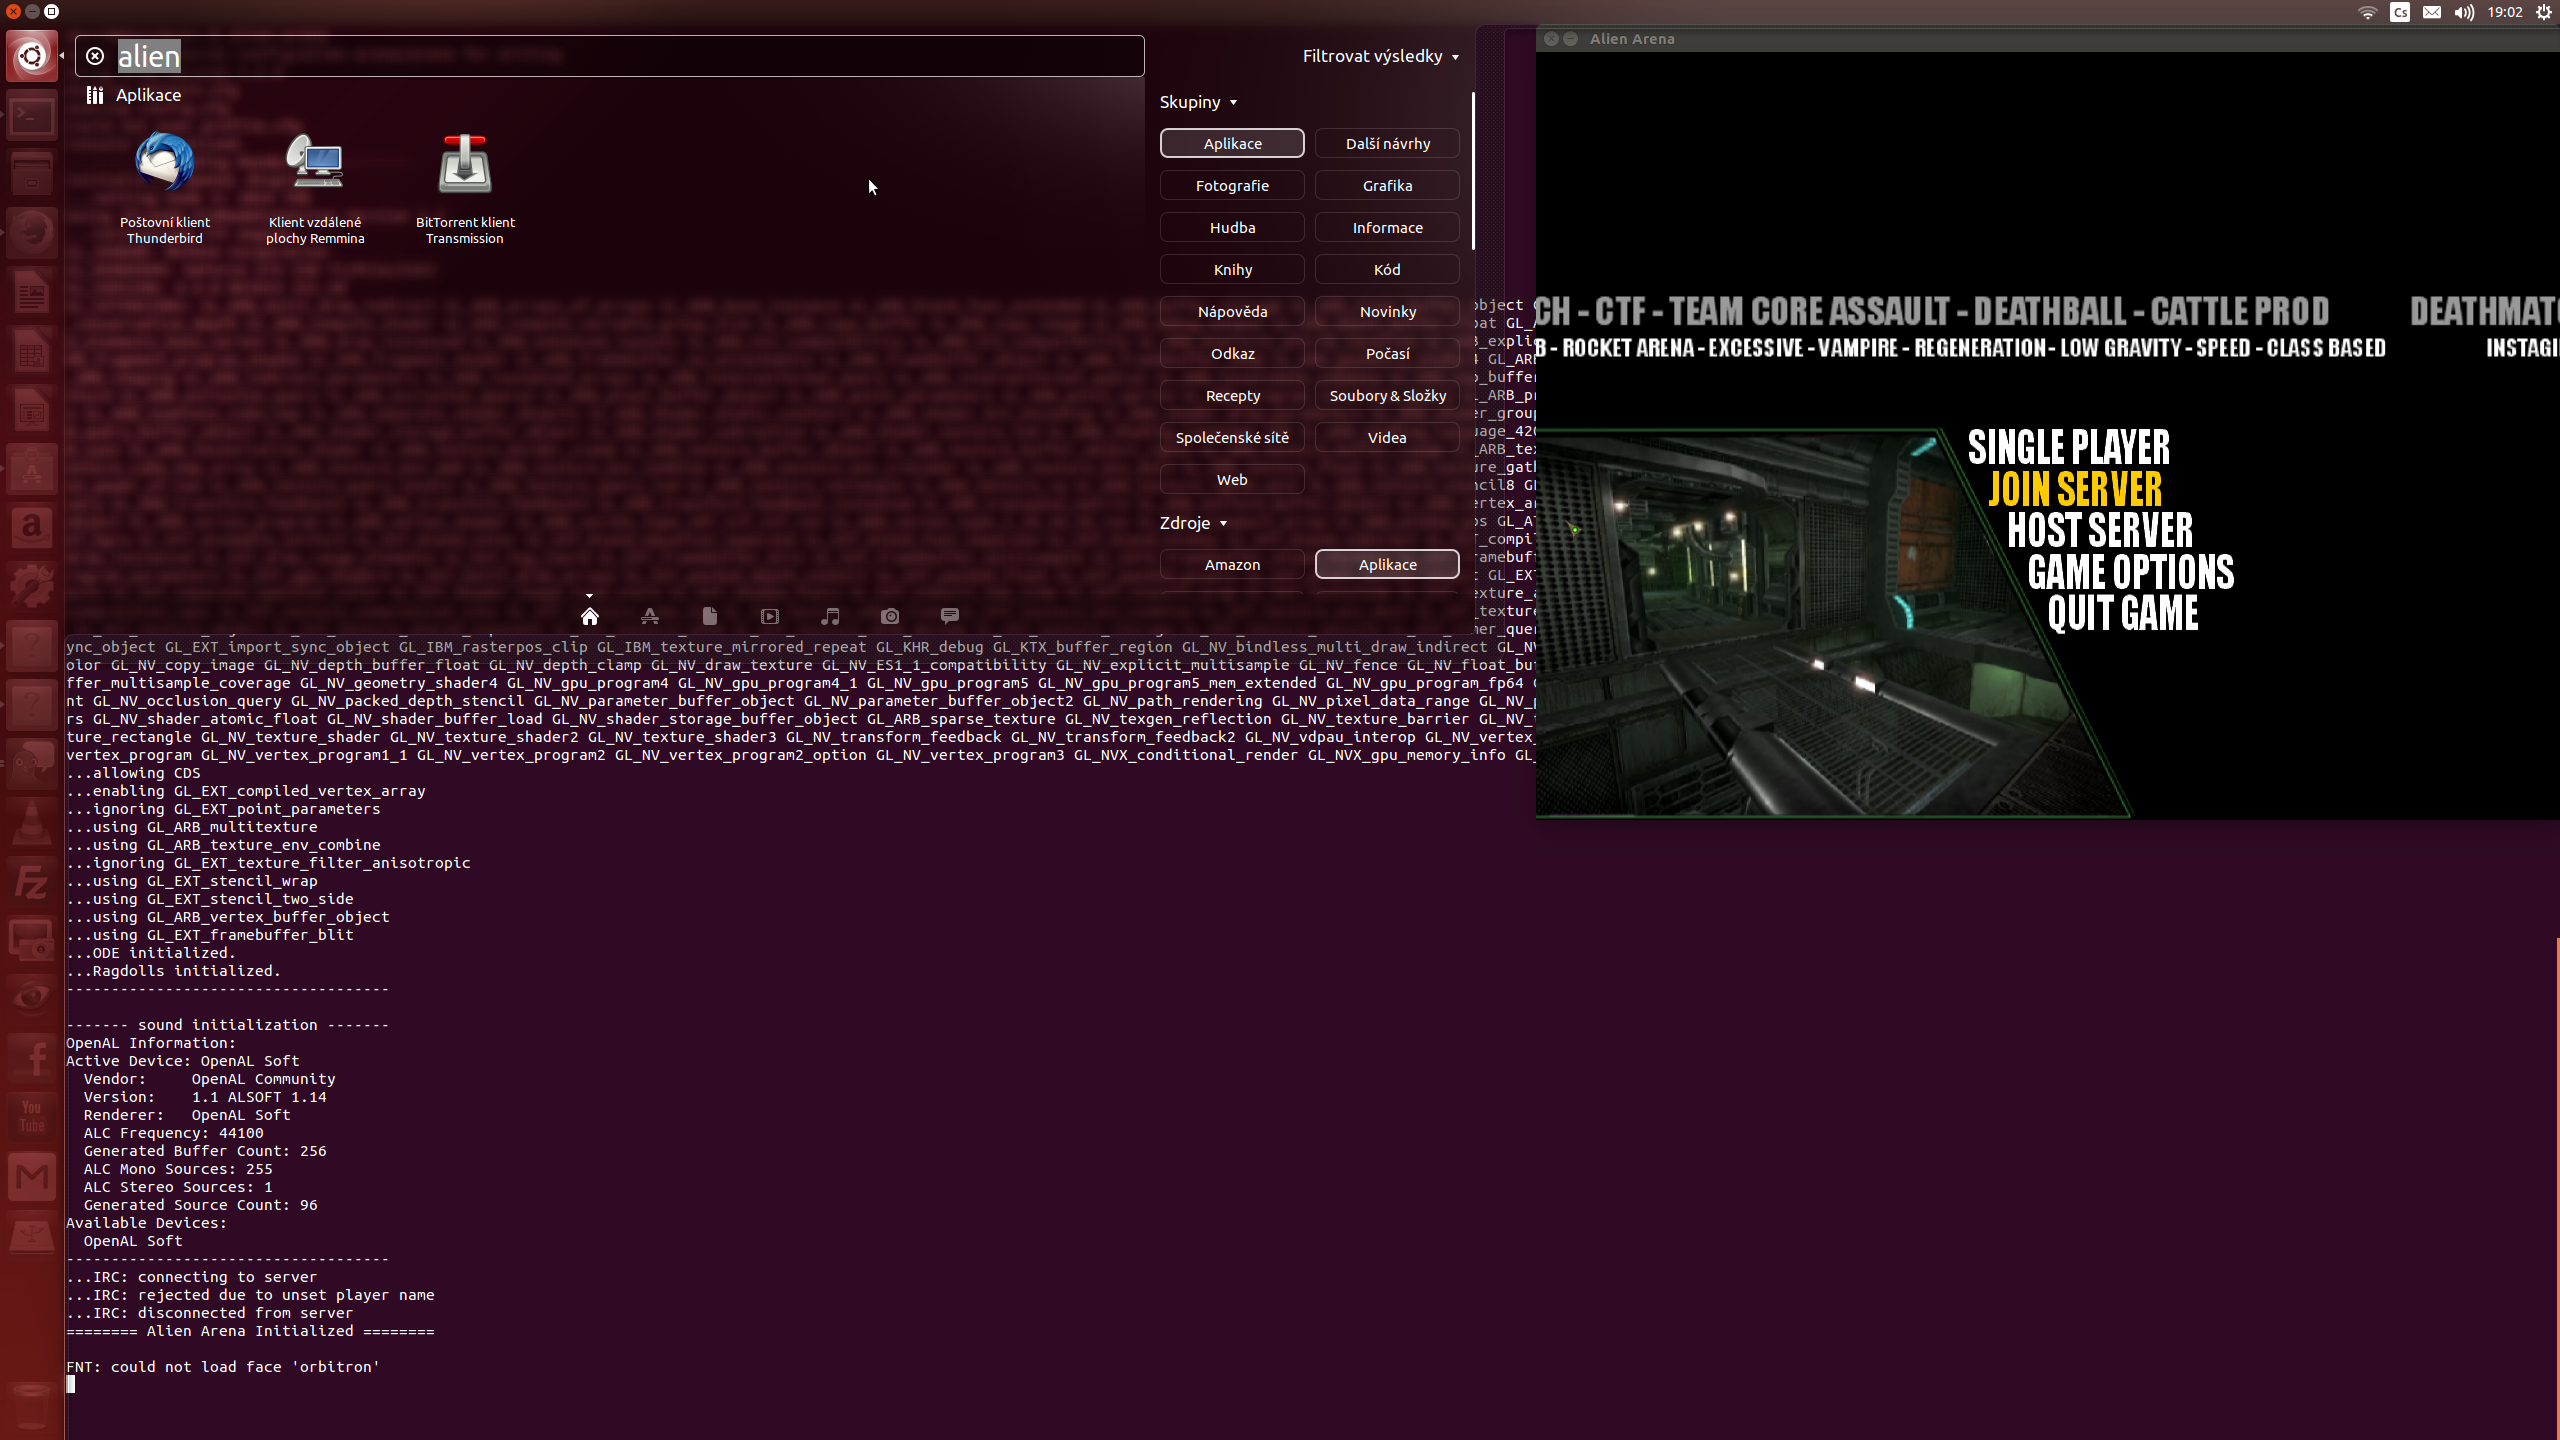
Task: Enable the 'Odkaz' group filter
Action: (1232, 353)
